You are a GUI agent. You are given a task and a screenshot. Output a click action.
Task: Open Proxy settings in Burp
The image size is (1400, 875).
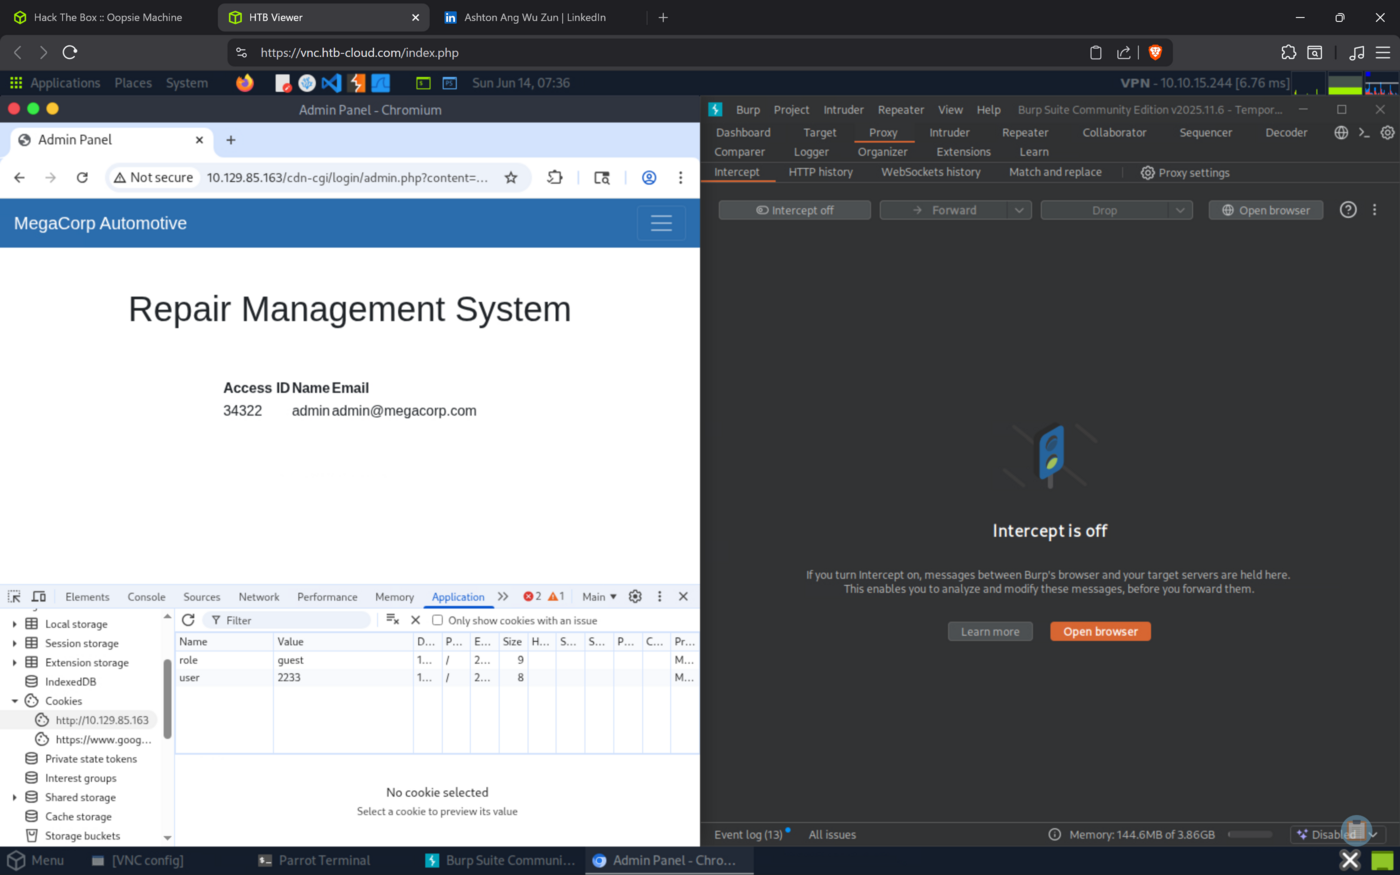pyautogui.click(x=1185, y=172)
